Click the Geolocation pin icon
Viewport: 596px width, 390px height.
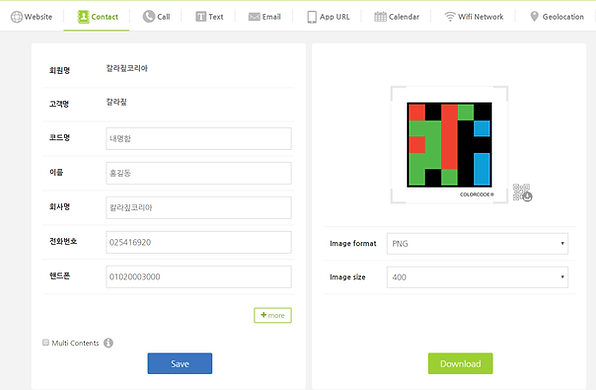click(534, 17)
